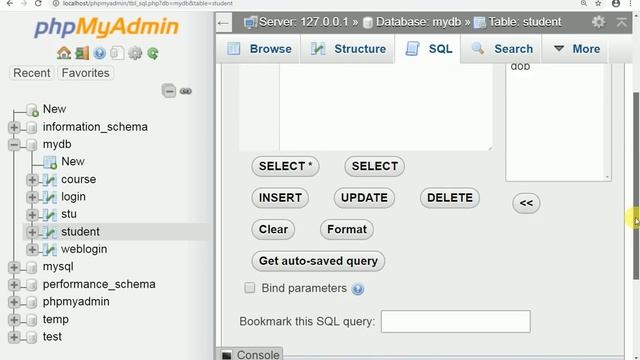Select the SQL tab

tap(428, 49)
